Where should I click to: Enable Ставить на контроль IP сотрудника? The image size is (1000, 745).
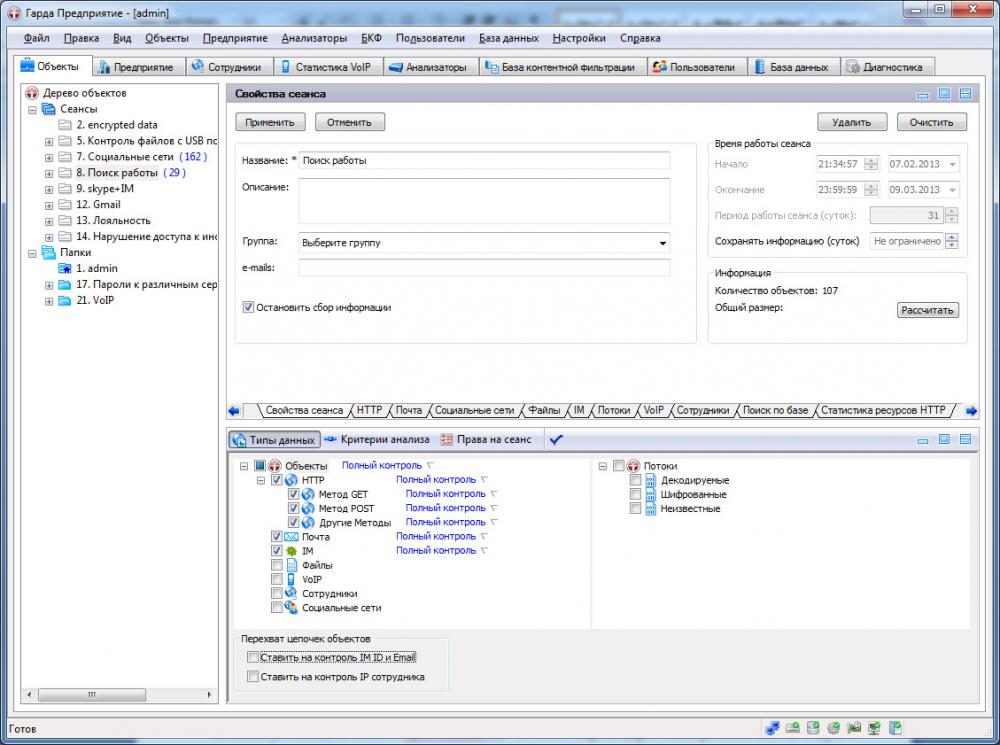[253, 677]
